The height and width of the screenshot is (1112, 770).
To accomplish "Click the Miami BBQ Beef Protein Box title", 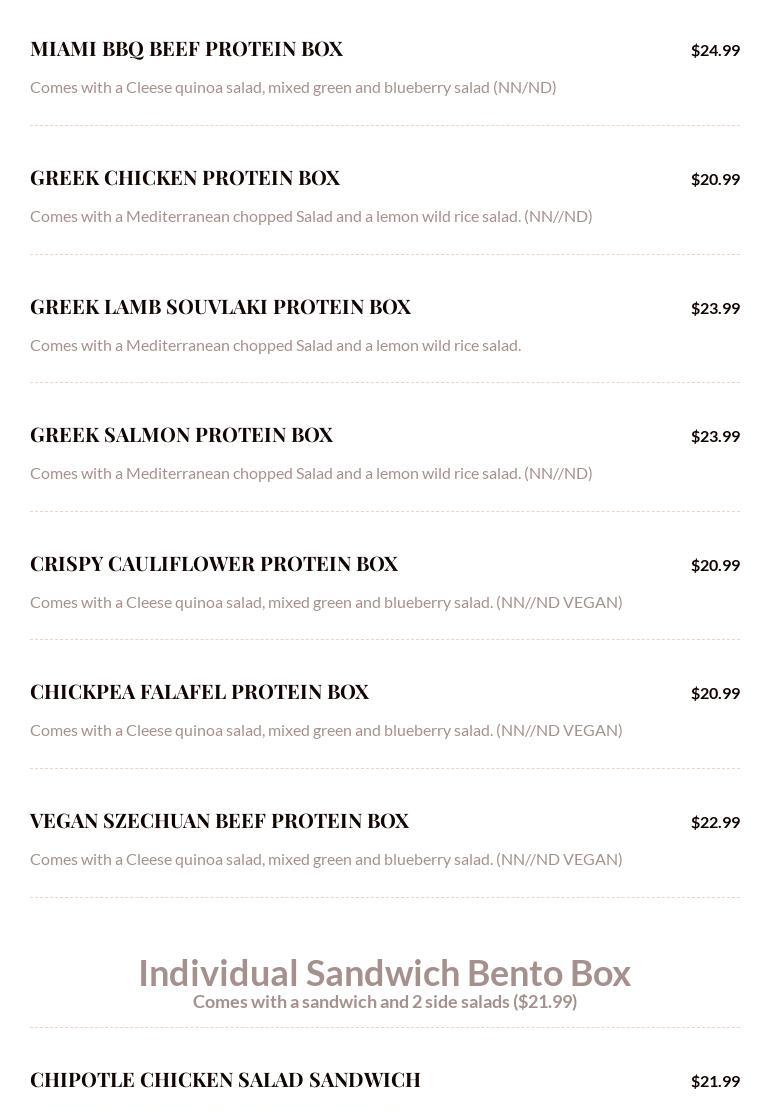I will pos(186,49).
